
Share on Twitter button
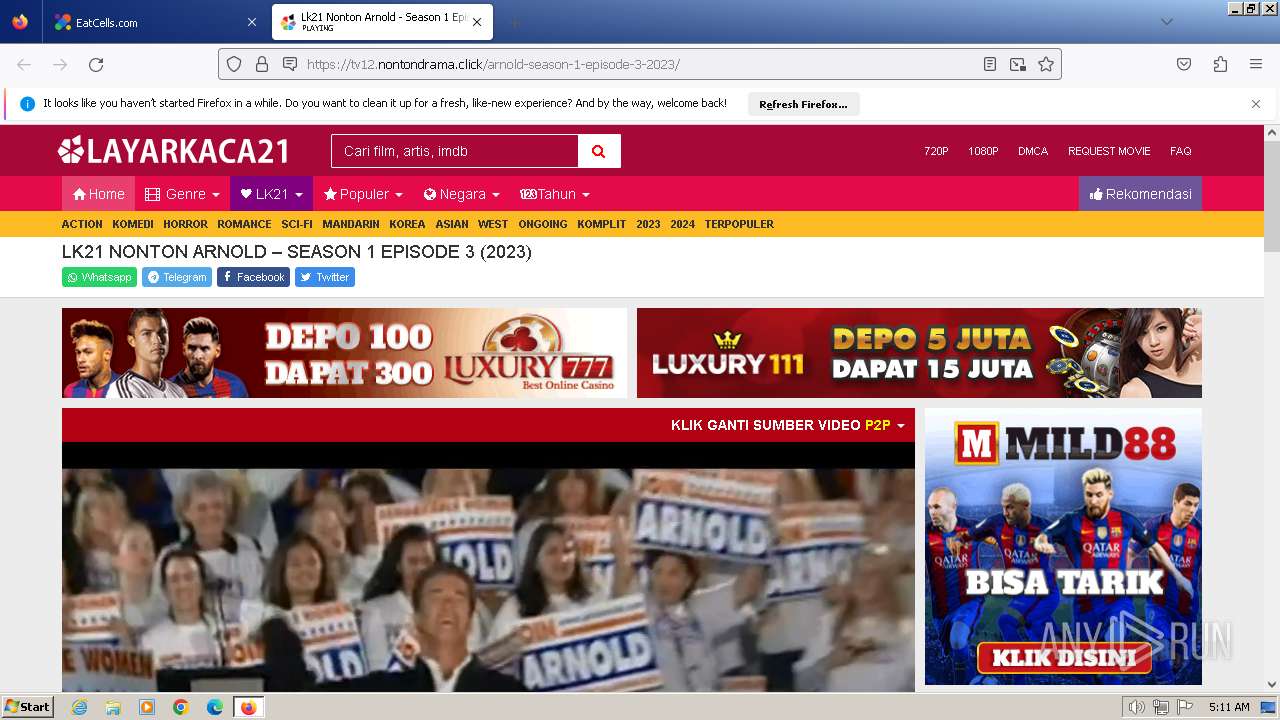pyautogui.click(x=325, y=277)
